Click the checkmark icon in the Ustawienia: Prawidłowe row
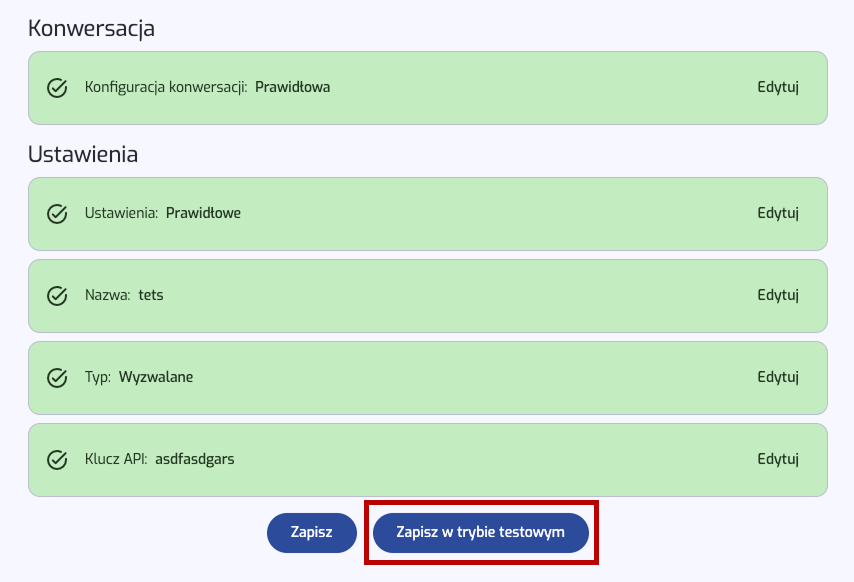The height and width of the screenshot is (582, 854). [57, 213]
